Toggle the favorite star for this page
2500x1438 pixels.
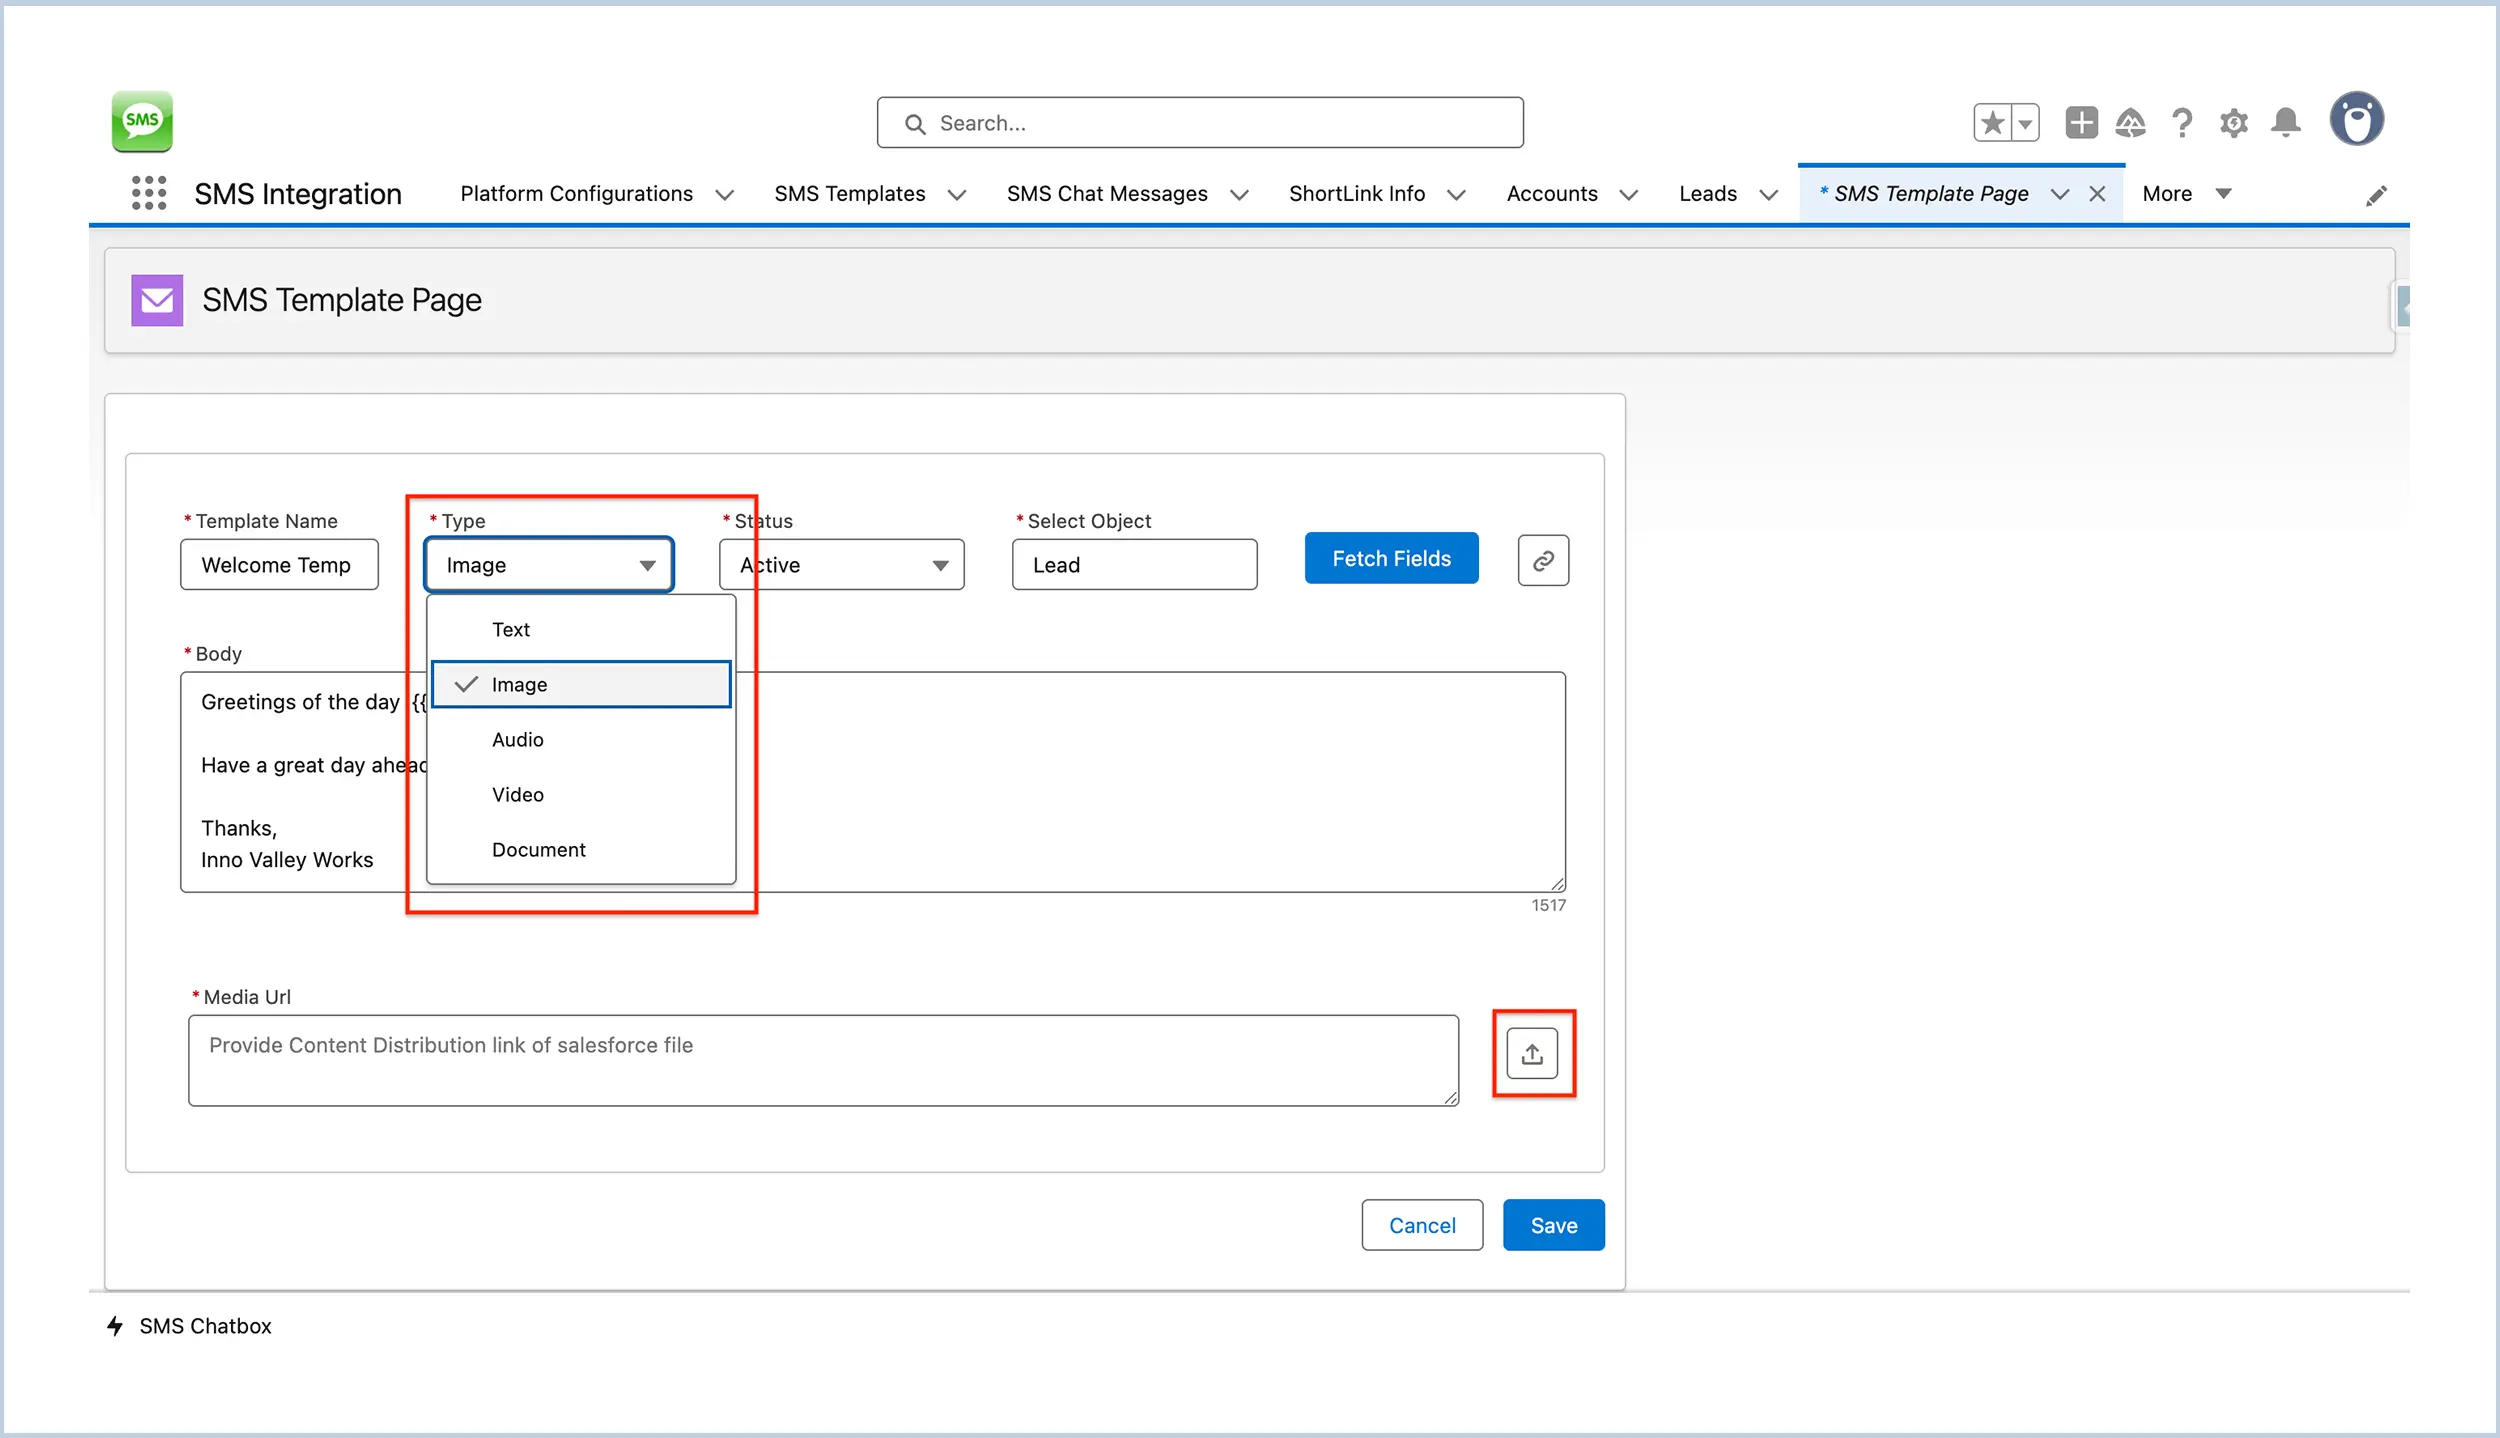tap(1991, 121)
